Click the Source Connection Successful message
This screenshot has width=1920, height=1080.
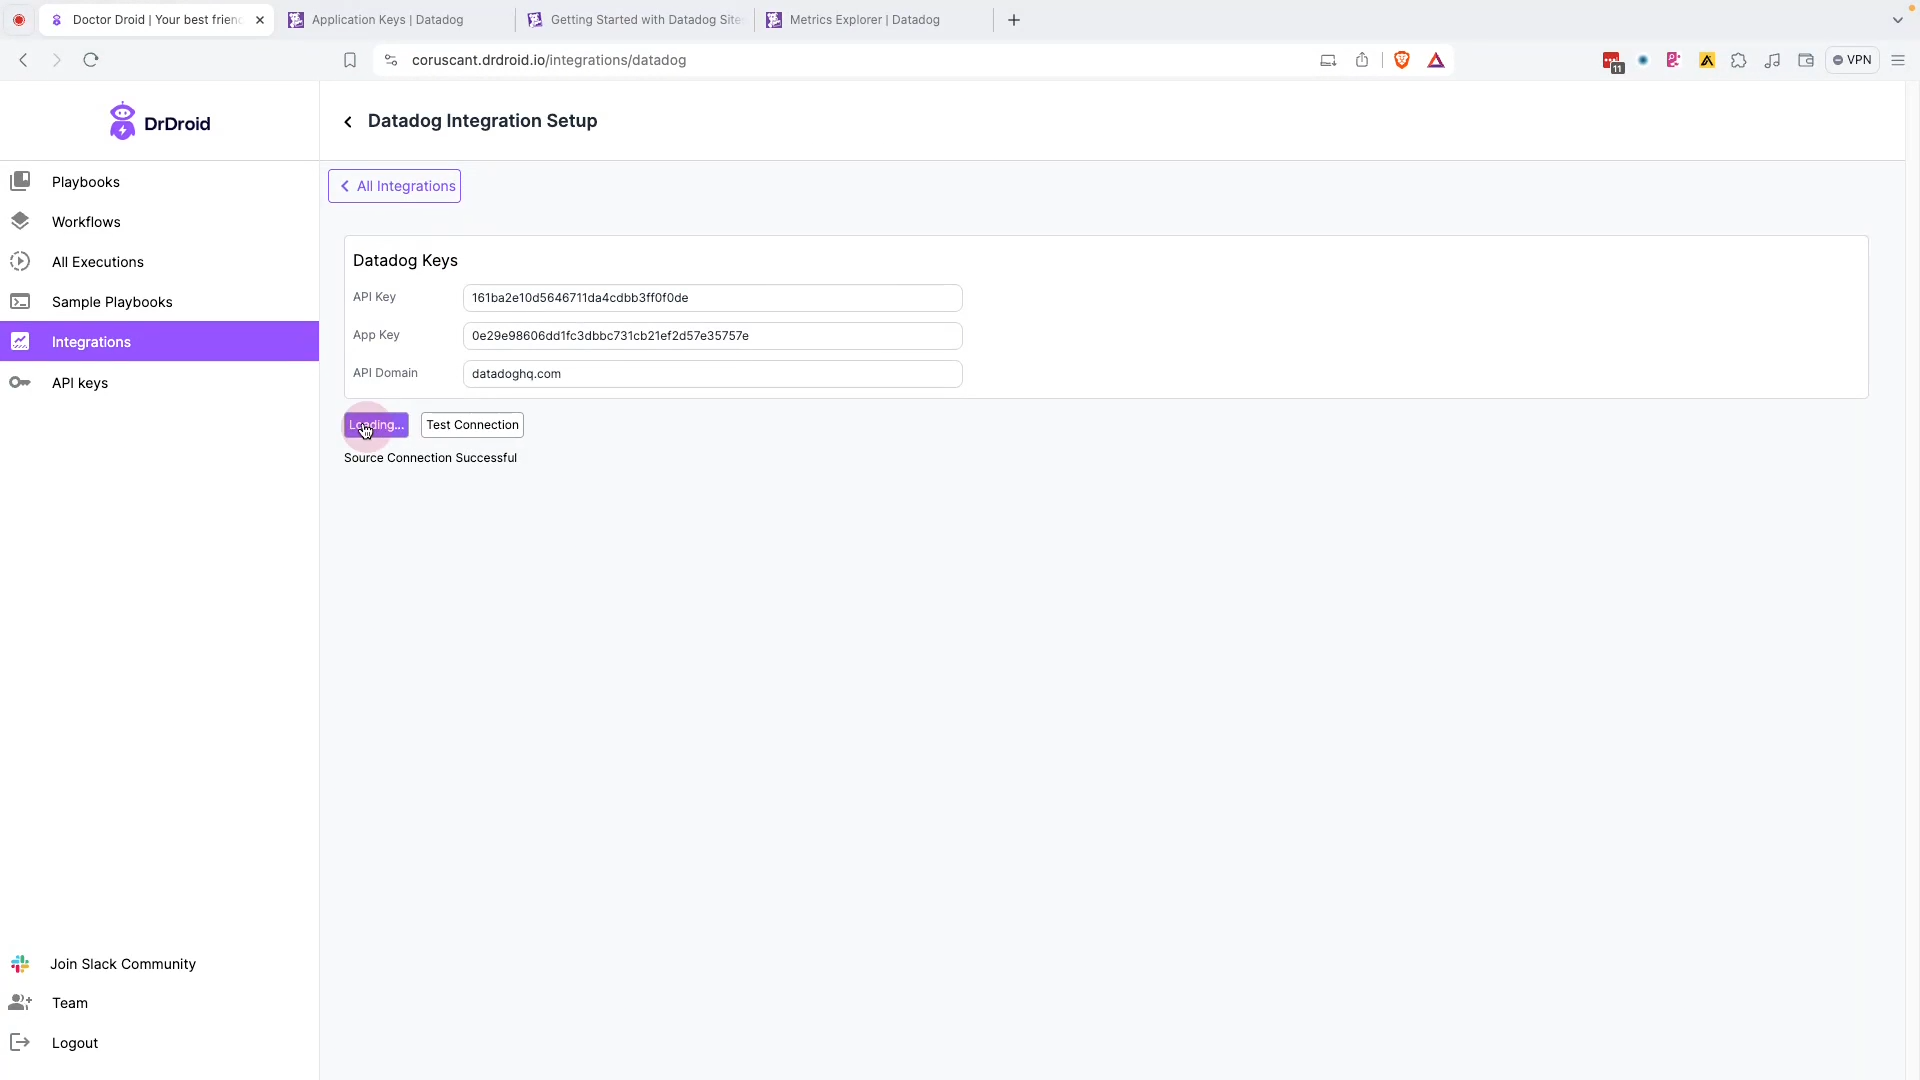click(x=430, y=458)
